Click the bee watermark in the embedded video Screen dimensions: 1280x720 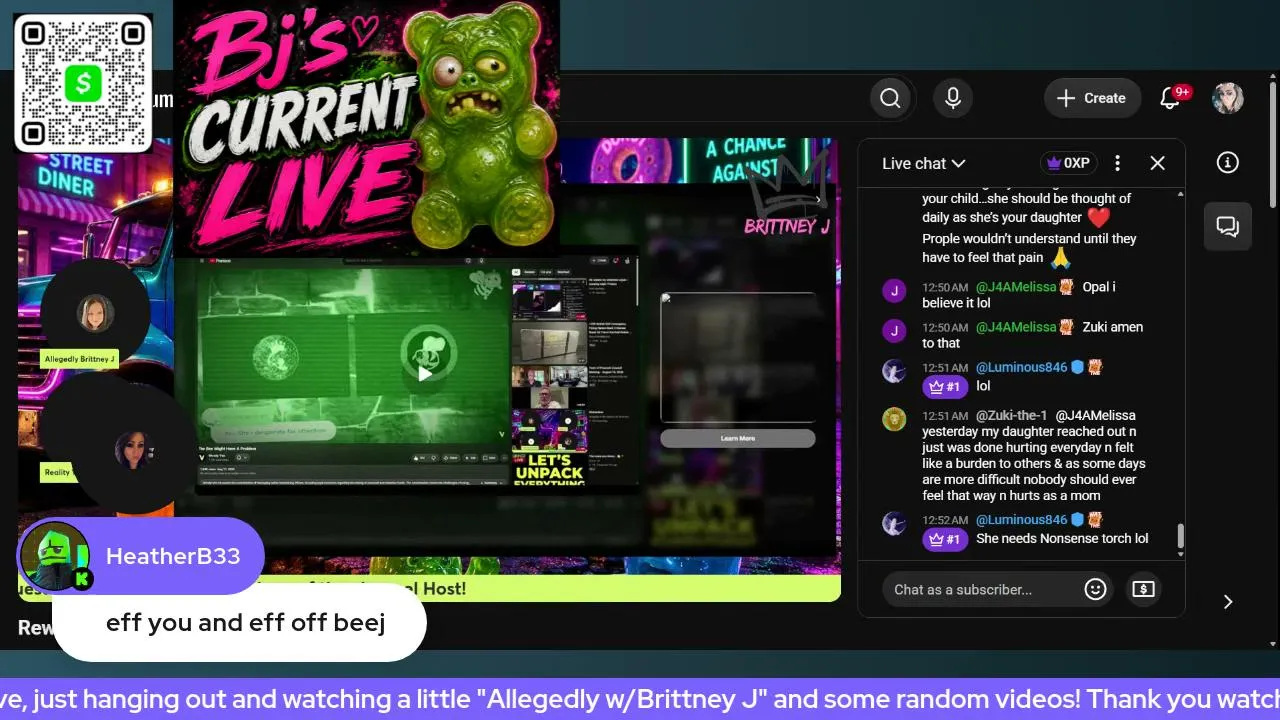click(484, 286)
